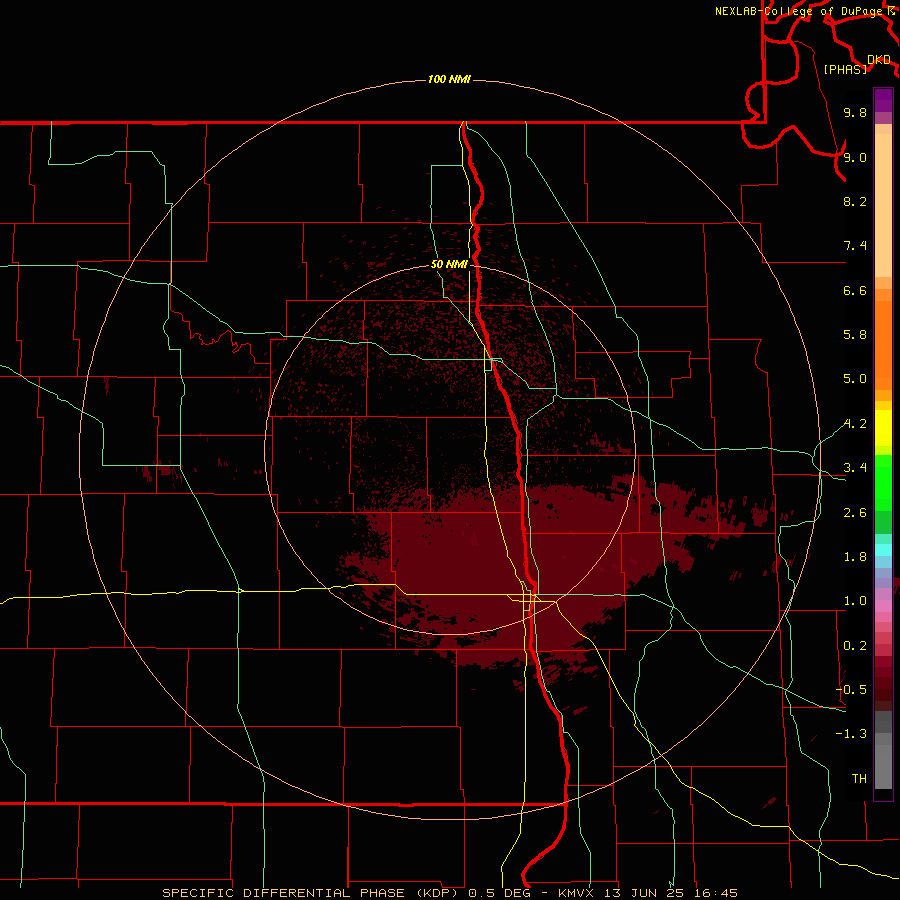Viewport: 900px width, 900px height.
Task: Select the 9.8 value on the color scale
Action: 855,112
